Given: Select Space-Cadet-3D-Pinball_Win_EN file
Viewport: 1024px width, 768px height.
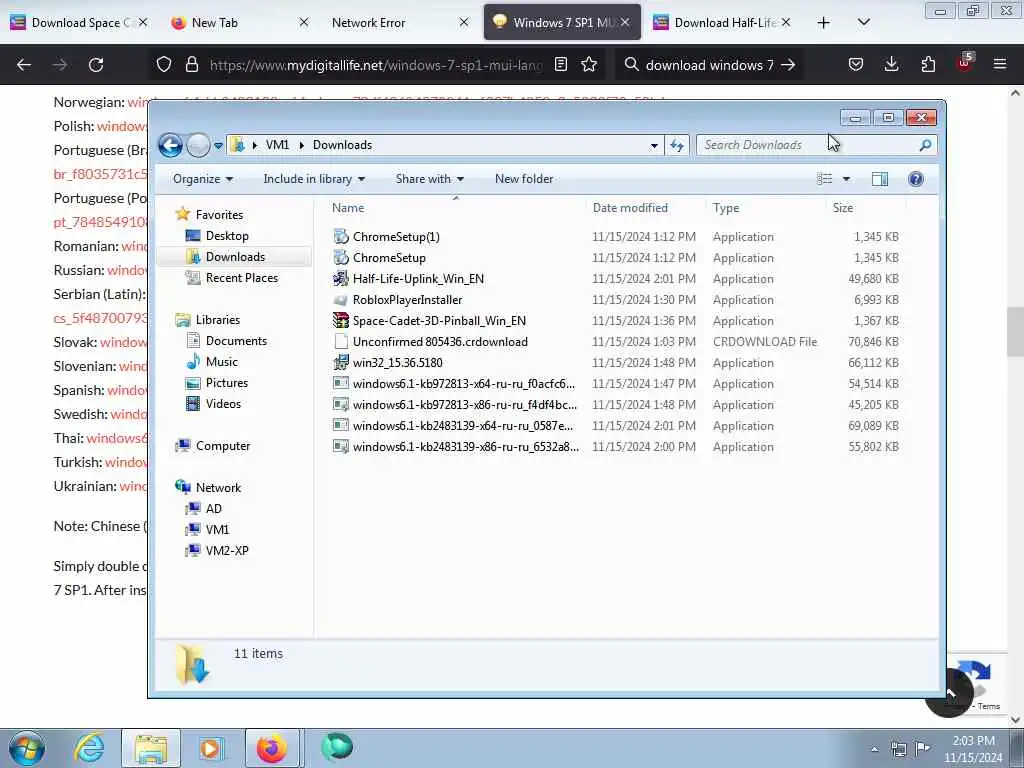Looking at the screenshot, I should tap(439, 321).
